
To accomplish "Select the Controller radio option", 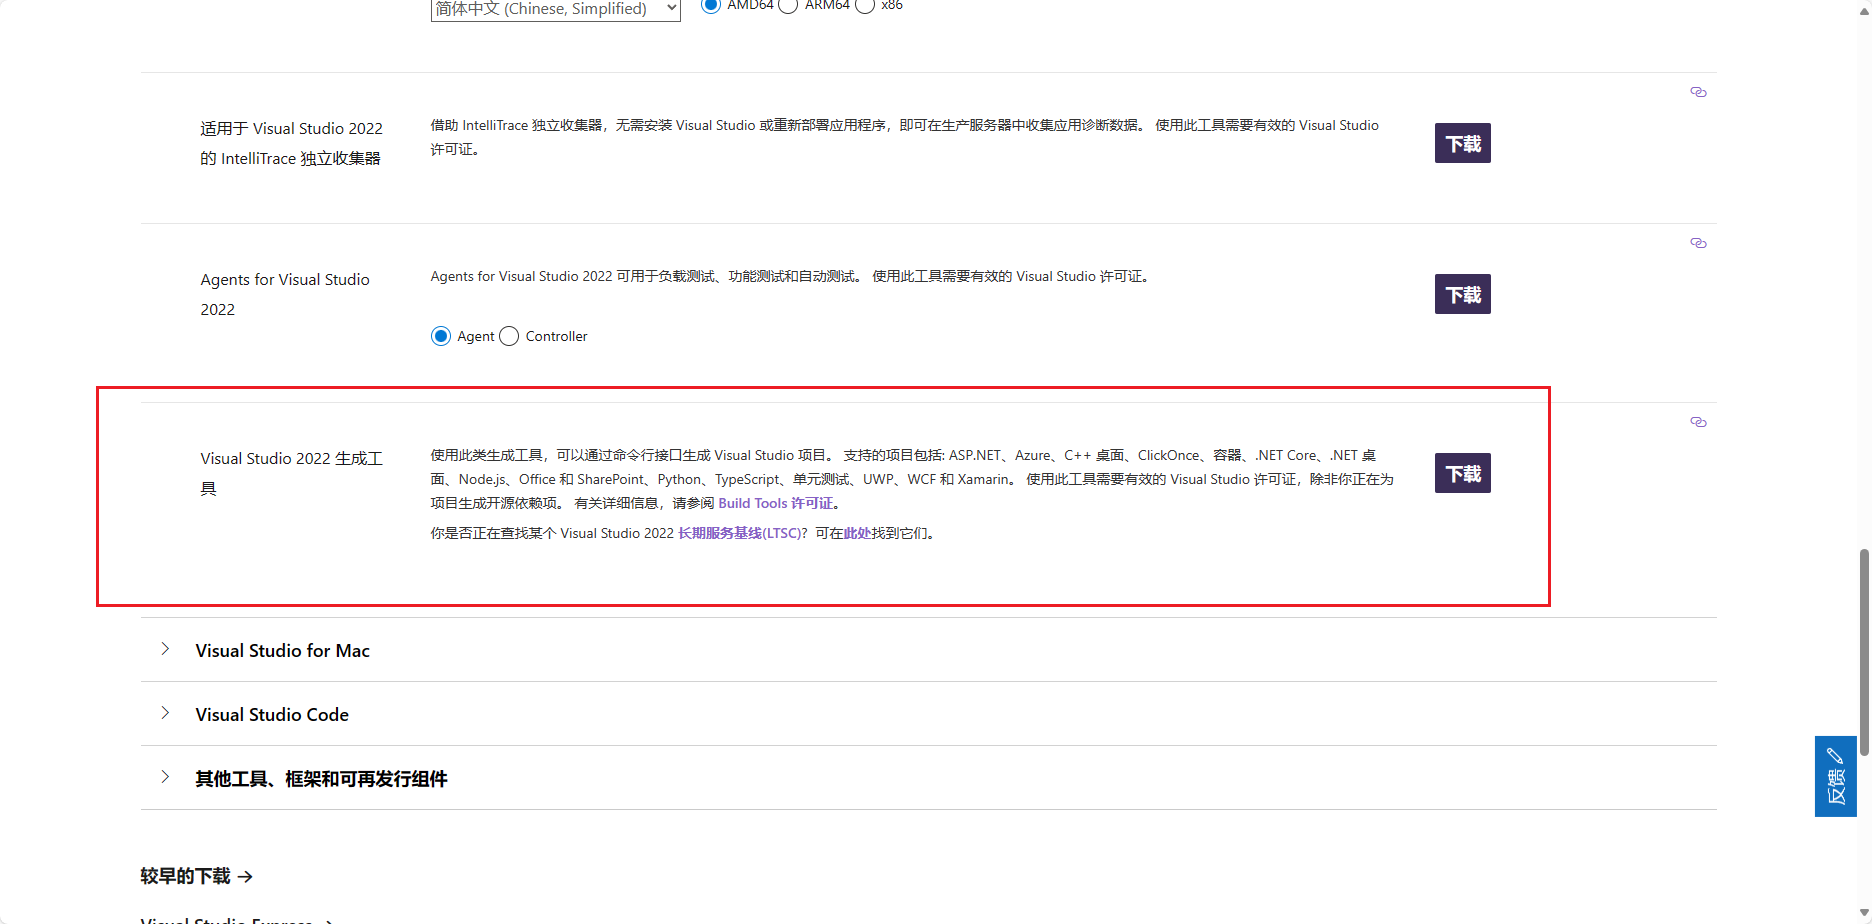I will 509,336.
